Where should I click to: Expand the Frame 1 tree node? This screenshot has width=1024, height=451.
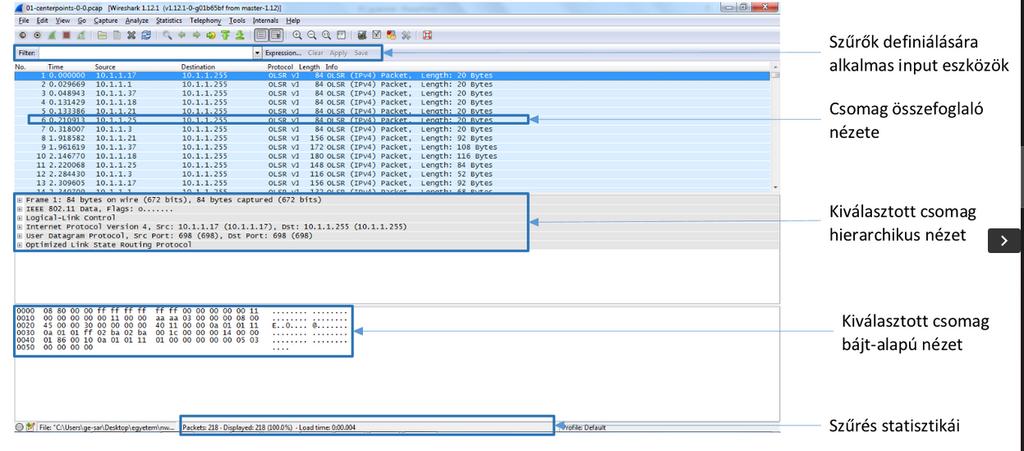click(x=20, y=200)
